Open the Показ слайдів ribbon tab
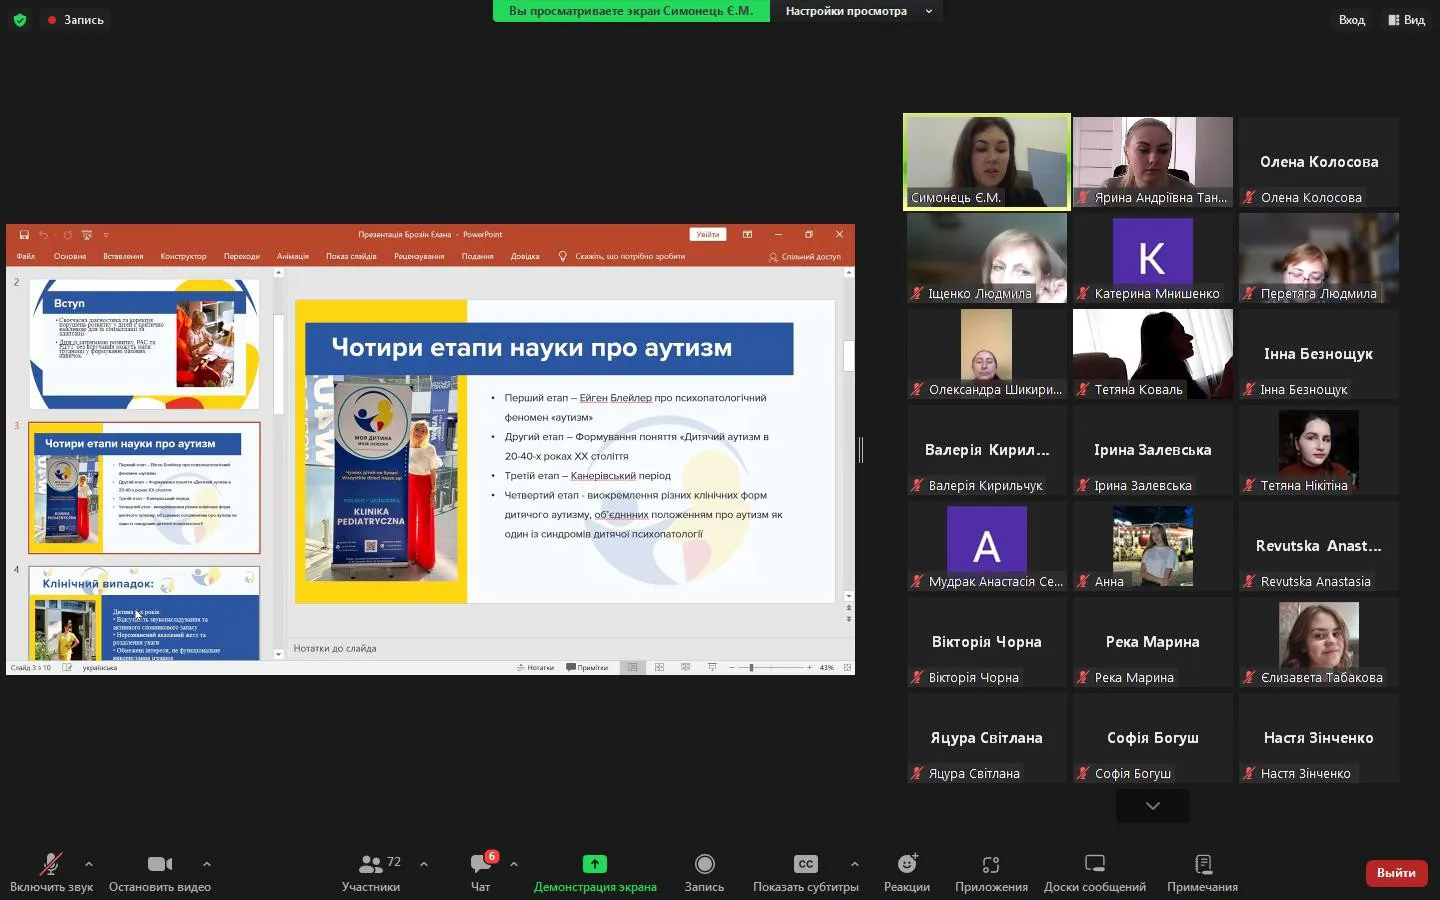1440x900 pixels. (351, 257)
